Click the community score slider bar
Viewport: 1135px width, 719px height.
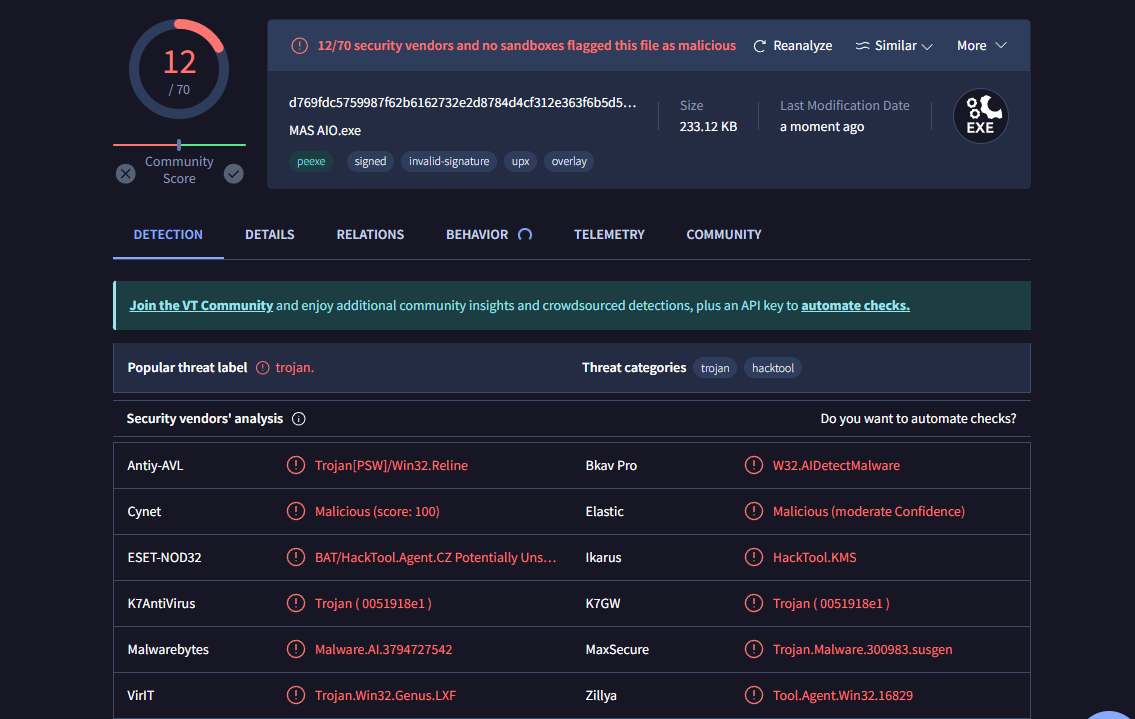coord(179,145)
